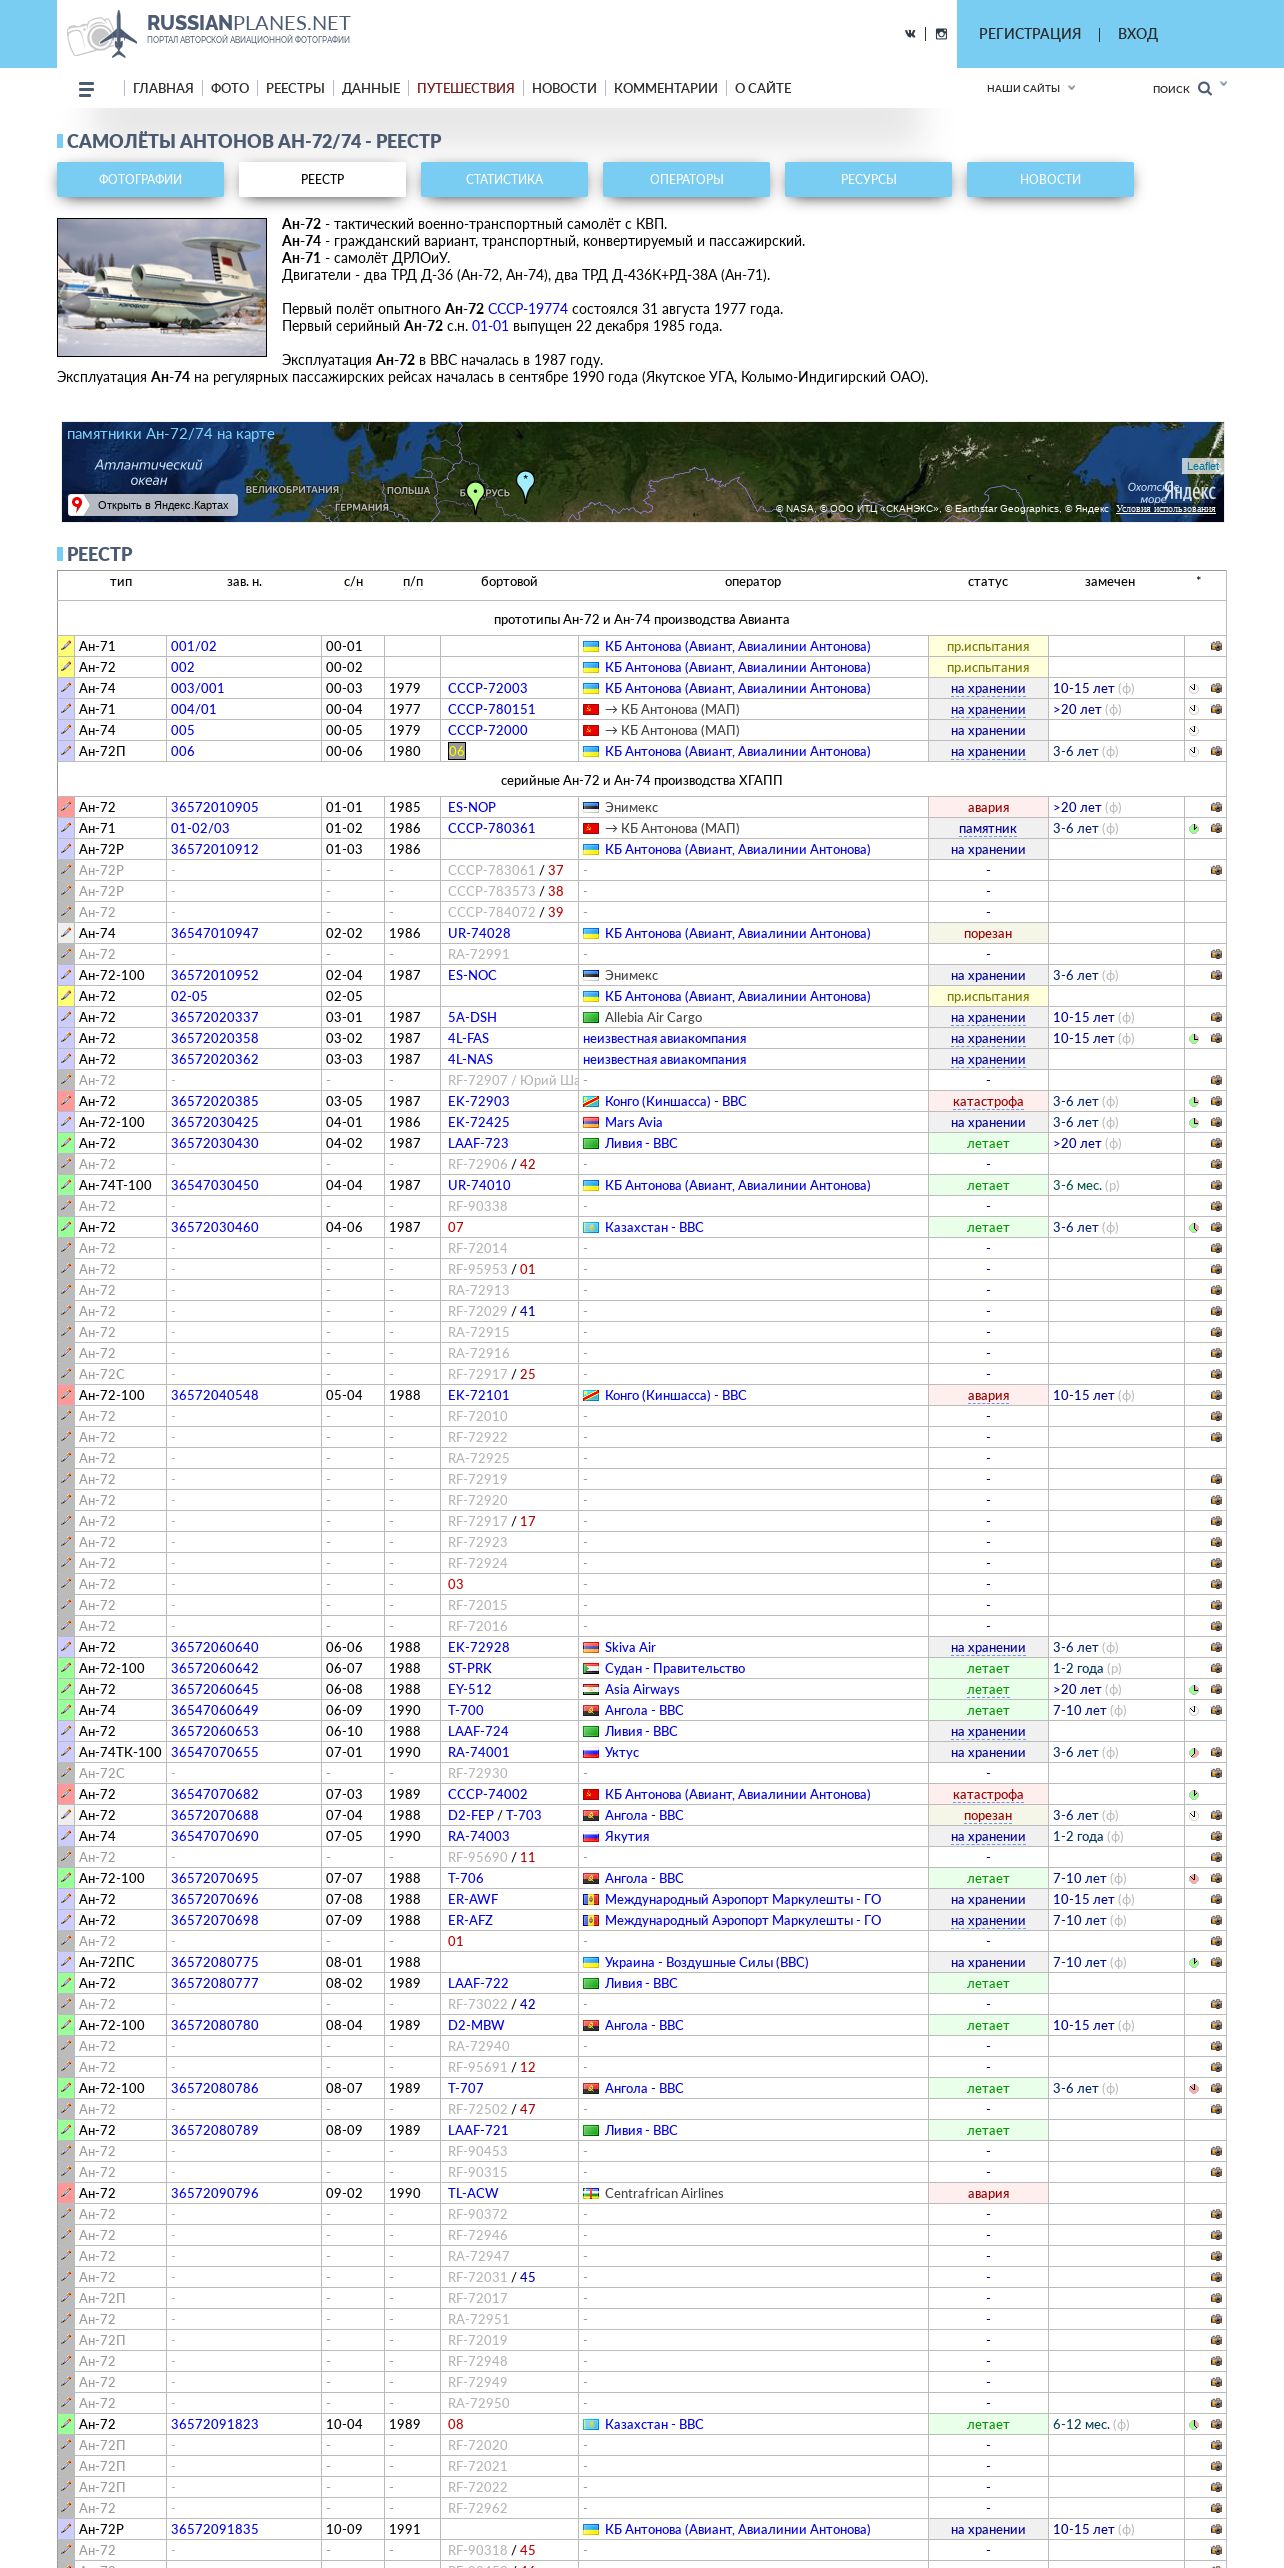The width and height of the screenshot is (1284, 2568).
Task: Switch to the ФОТОГРАФИИ tab
Action: click(140, 179)
